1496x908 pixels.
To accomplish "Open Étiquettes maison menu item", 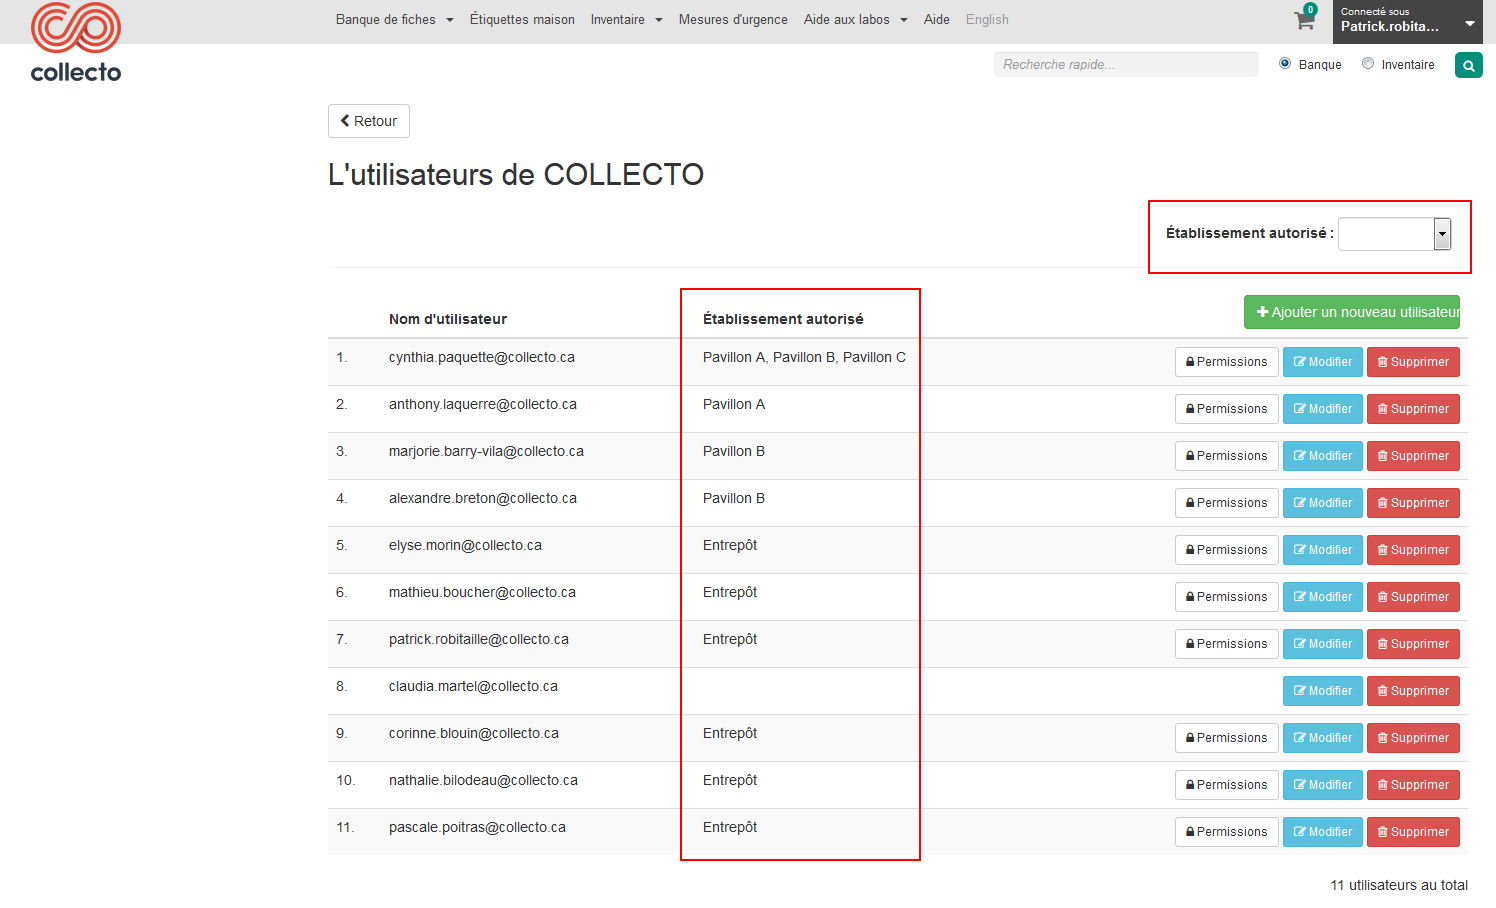I will (522, 20).
